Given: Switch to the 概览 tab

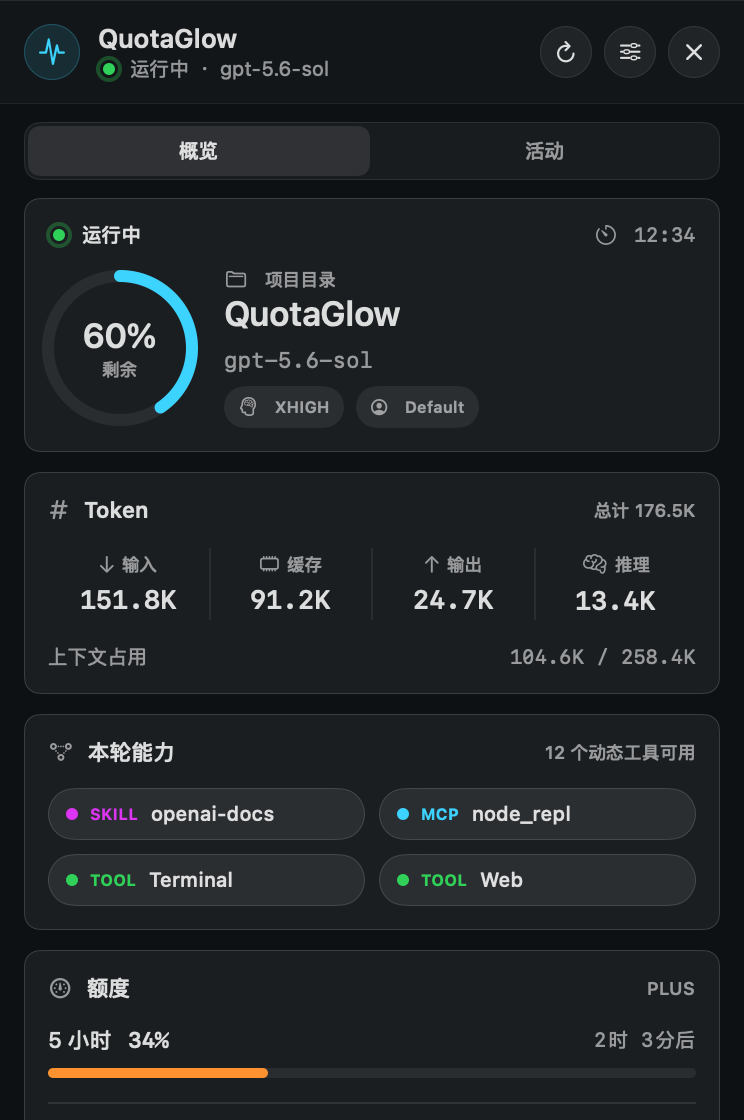Looking at the screenshot, I should coord(198,151).
